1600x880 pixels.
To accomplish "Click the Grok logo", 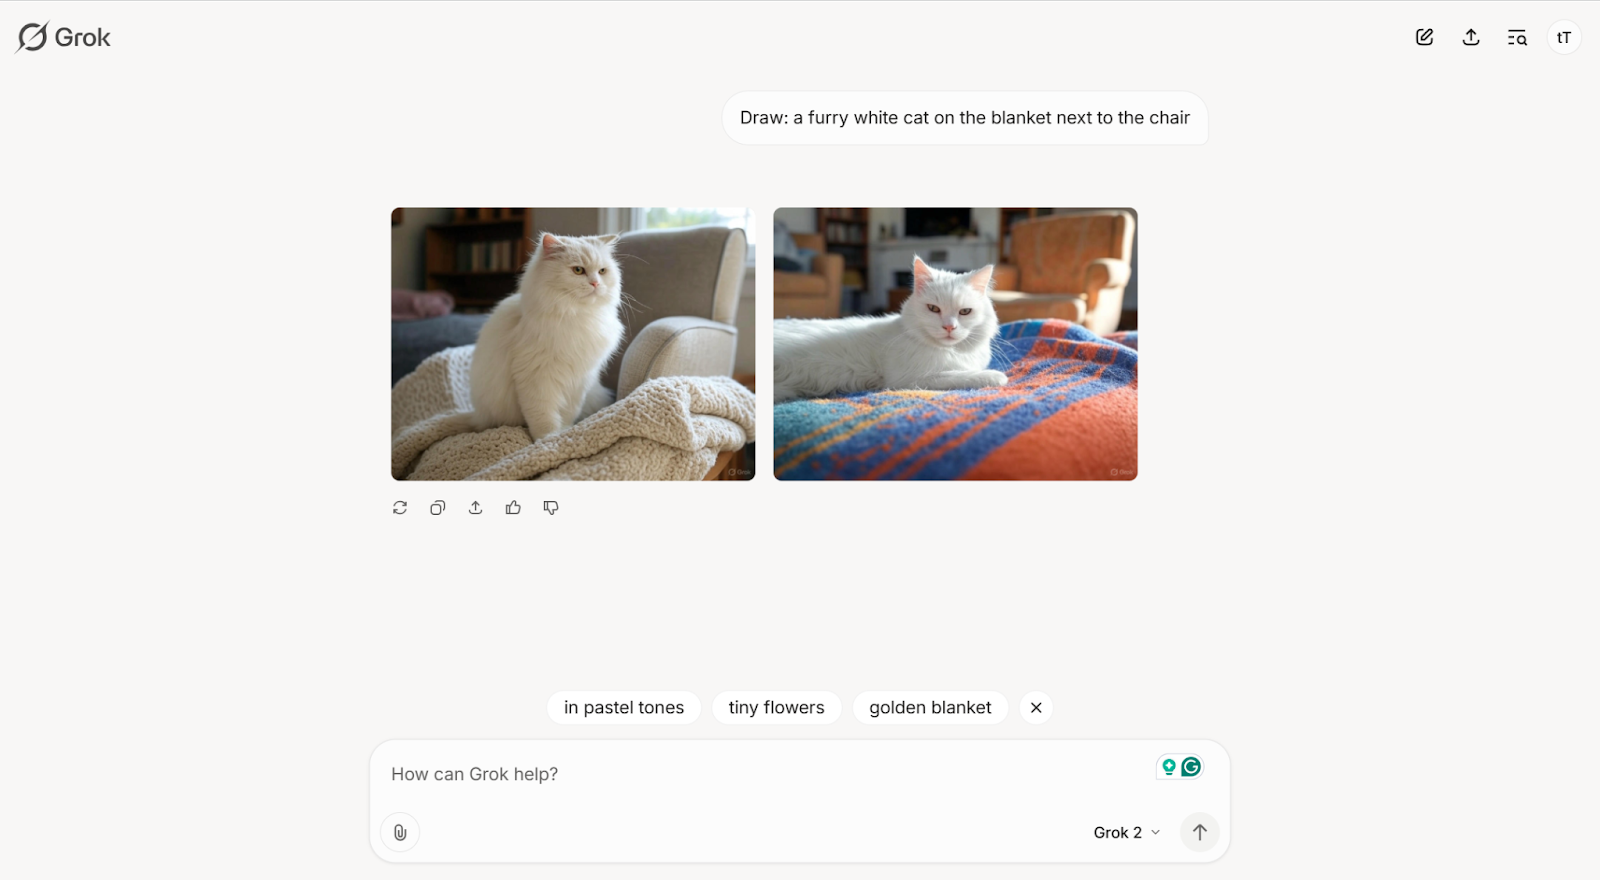I will click(64, 37).
